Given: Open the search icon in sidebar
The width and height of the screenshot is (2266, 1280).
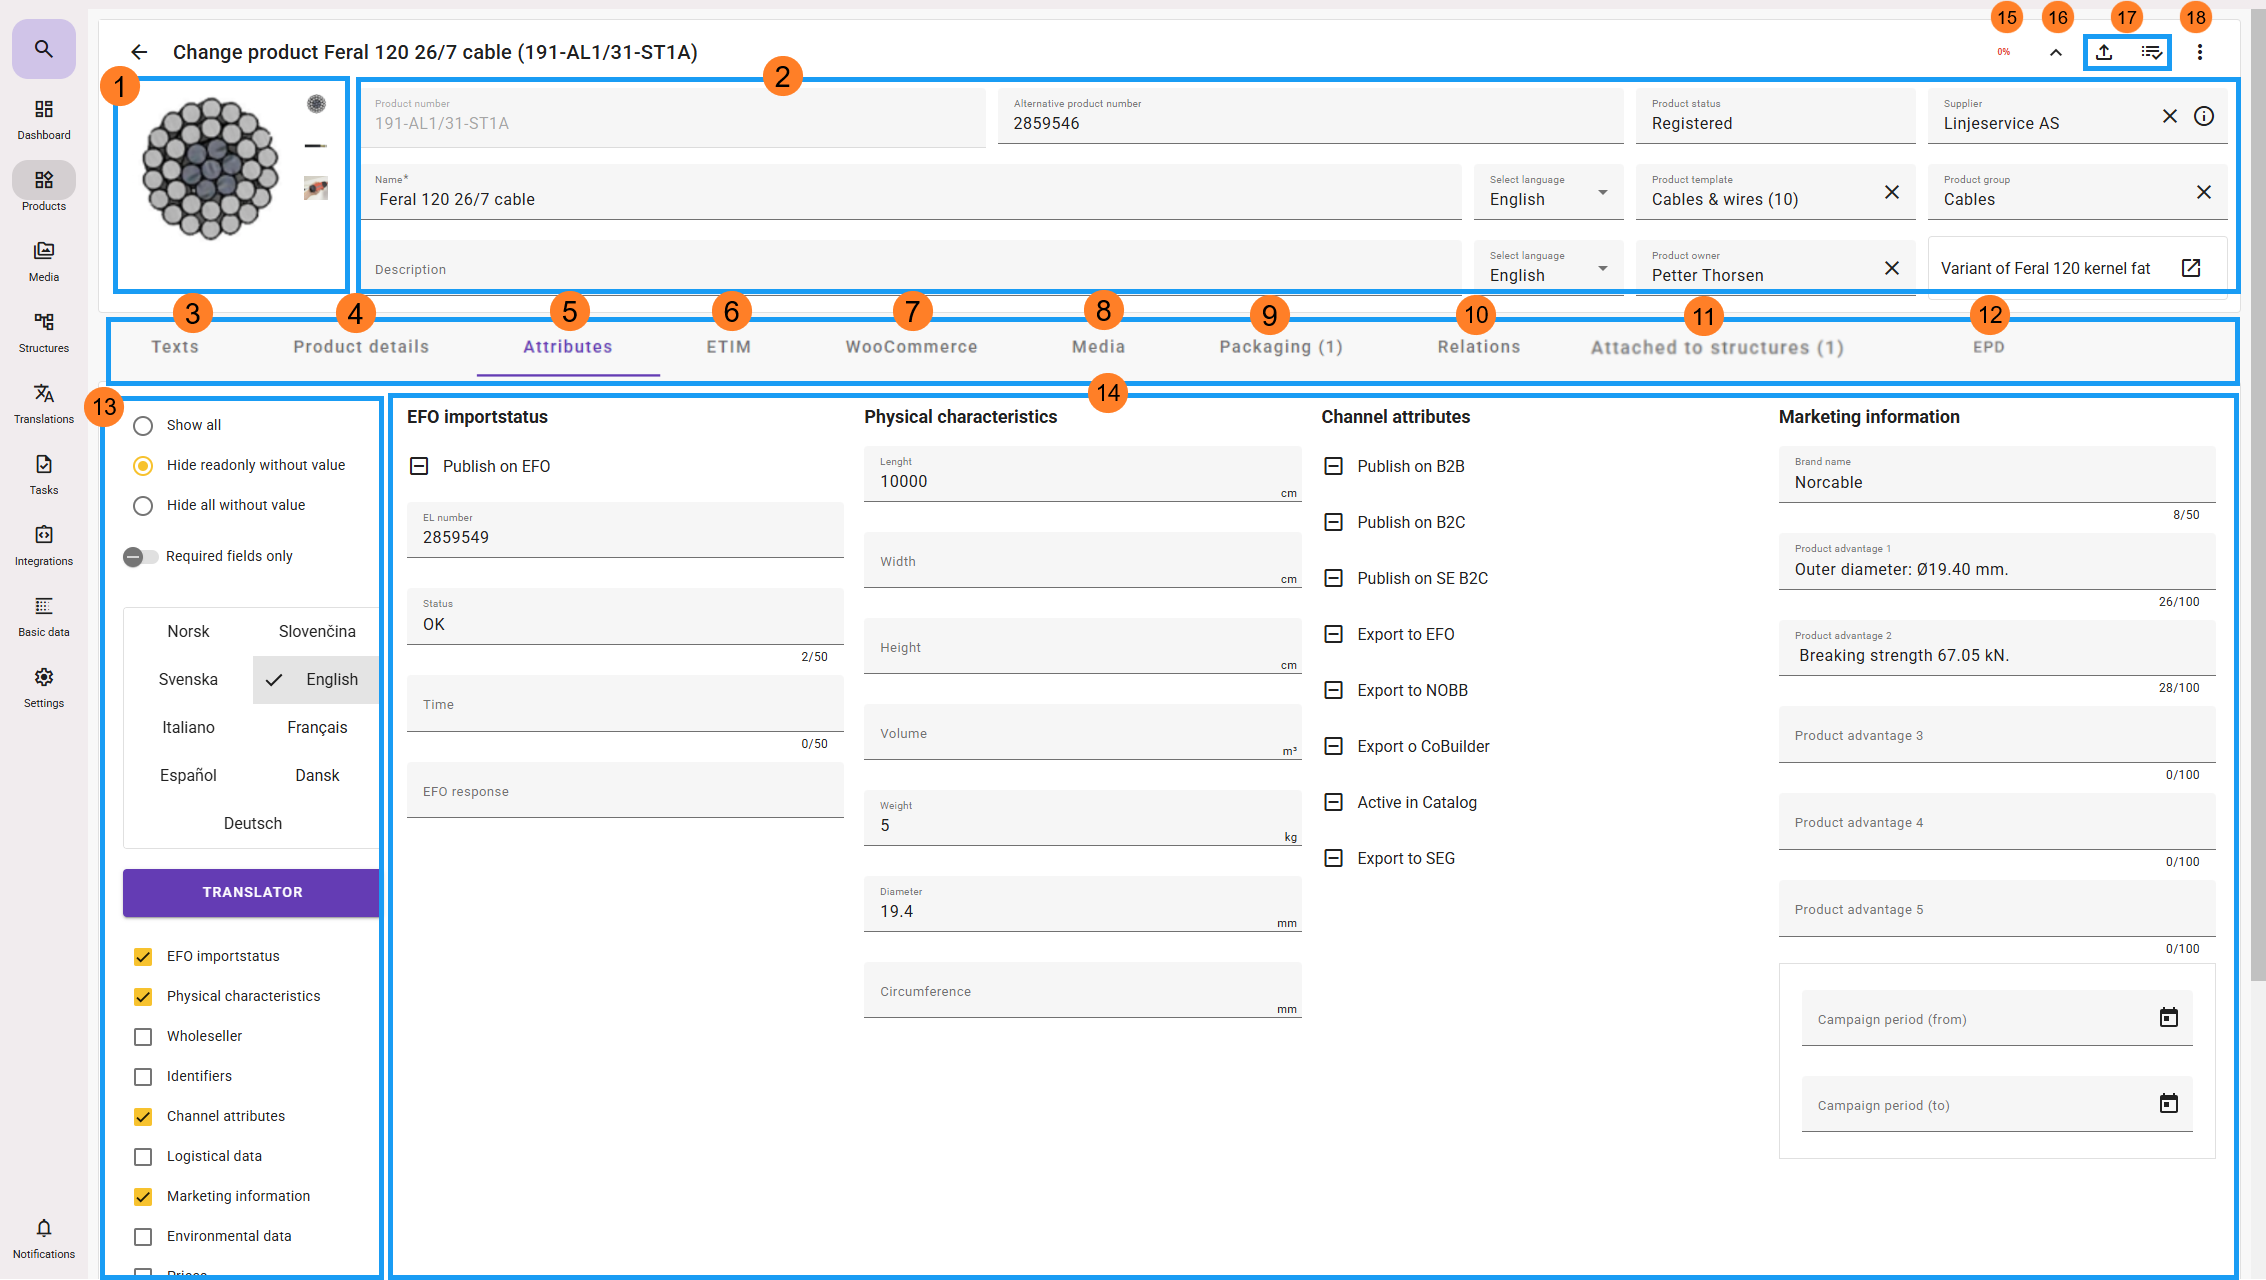Looking at the screenshot, I should 43,48.
